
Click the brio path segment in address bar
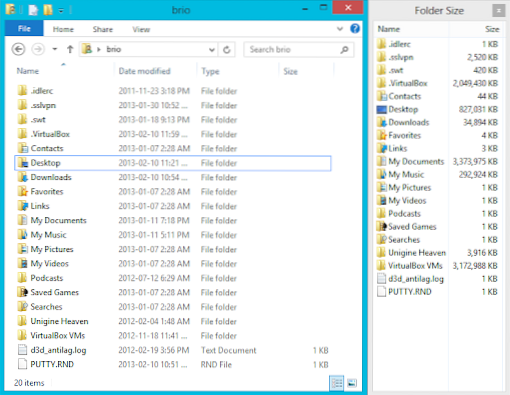114,49
